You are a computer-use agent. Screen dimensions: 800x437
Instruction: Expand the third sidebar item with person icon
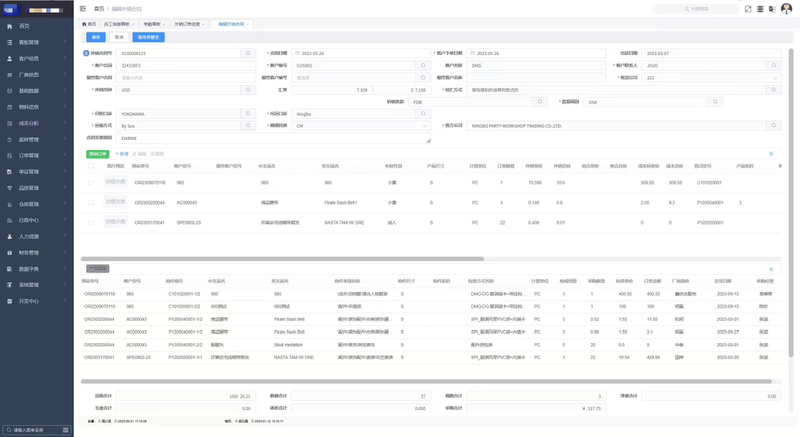pos(37,59)
